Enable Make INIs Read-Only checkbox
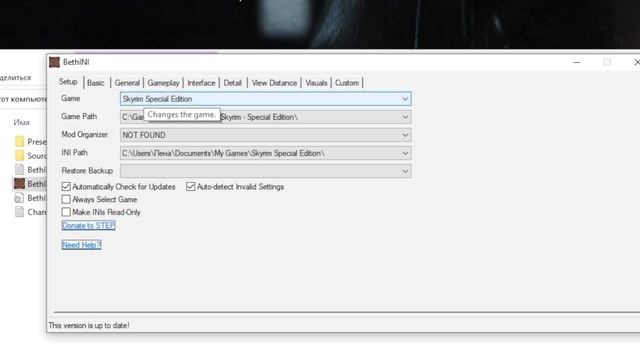 pyautogui.click(x=66, y=212)
